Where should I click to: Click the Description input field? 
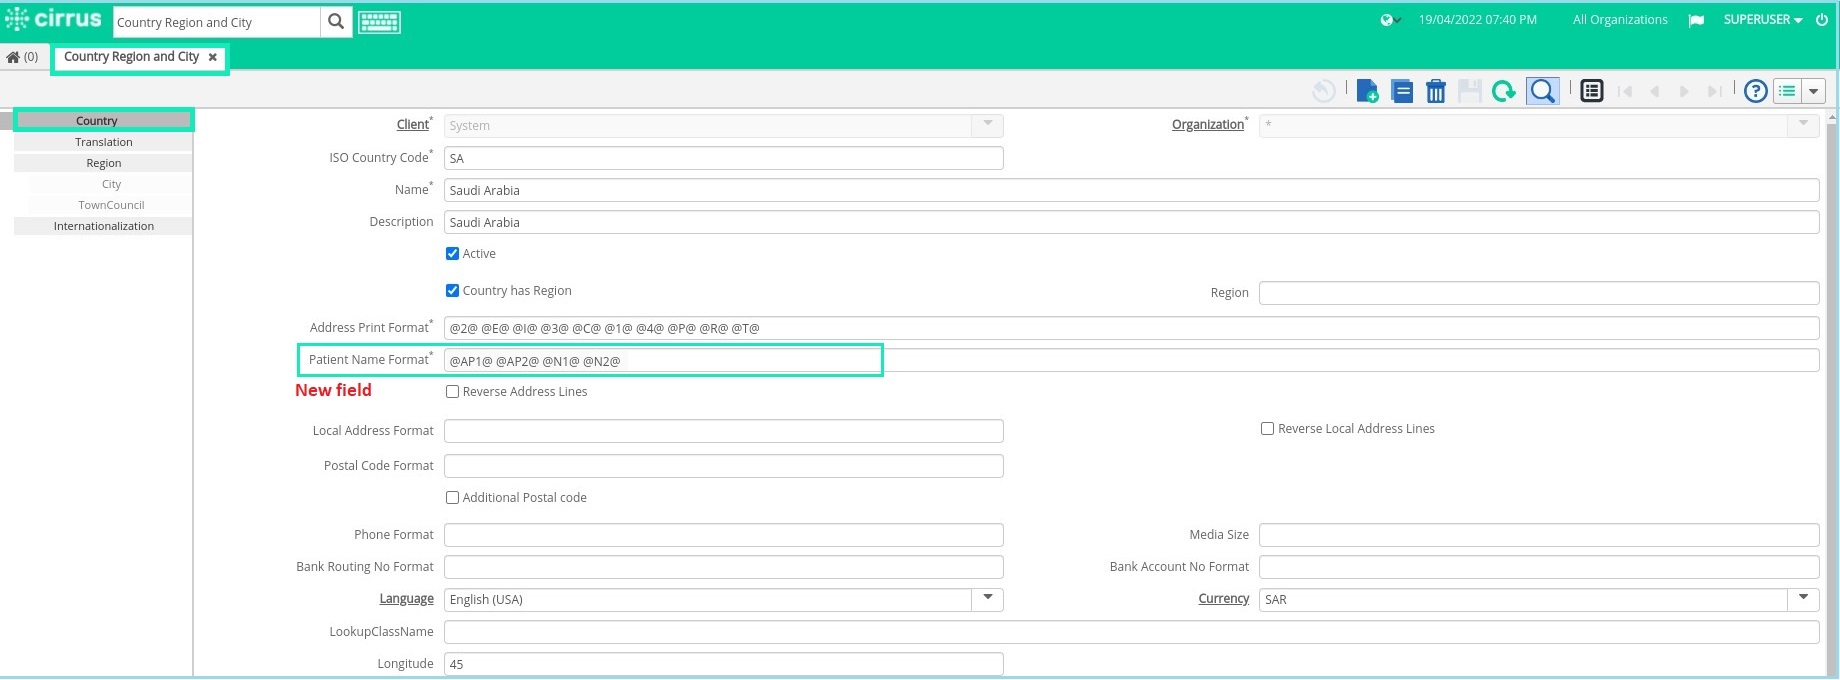[x=1131, y=222]
